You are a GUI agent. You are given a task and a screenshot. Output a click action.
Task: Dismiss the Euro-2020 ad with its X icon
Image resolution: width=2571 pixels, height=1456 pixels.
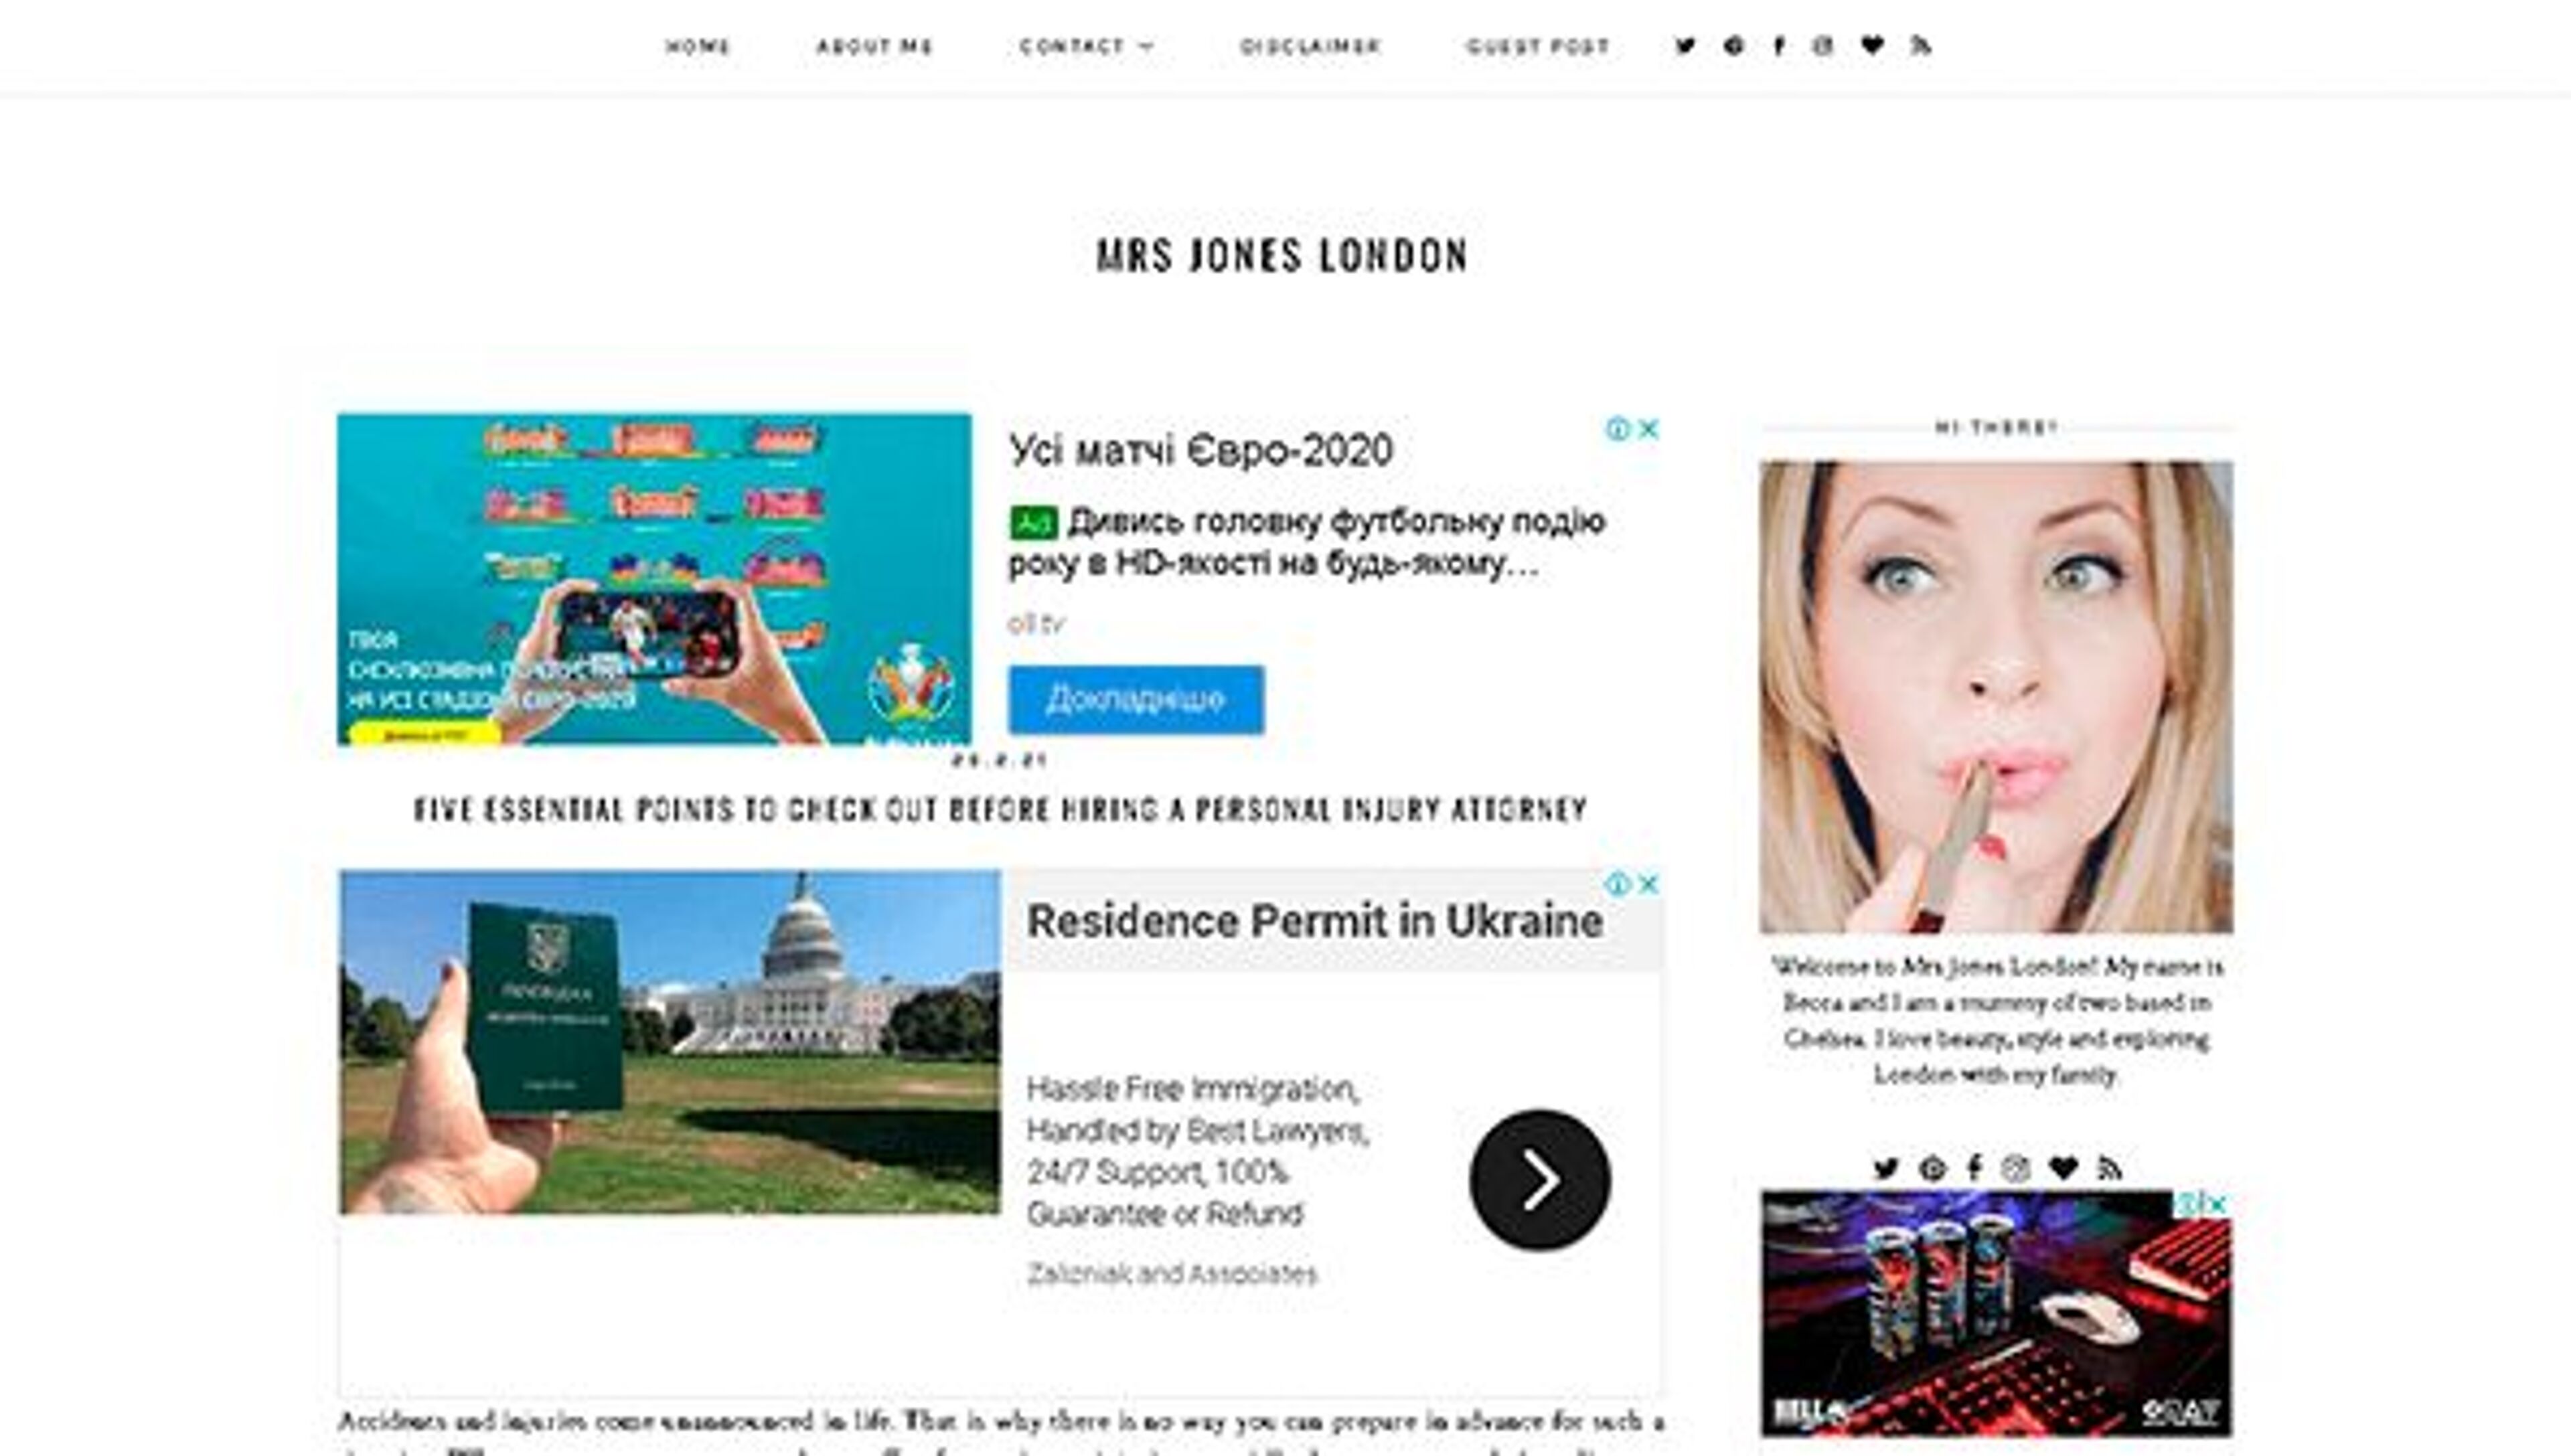tap(1649, 428)
